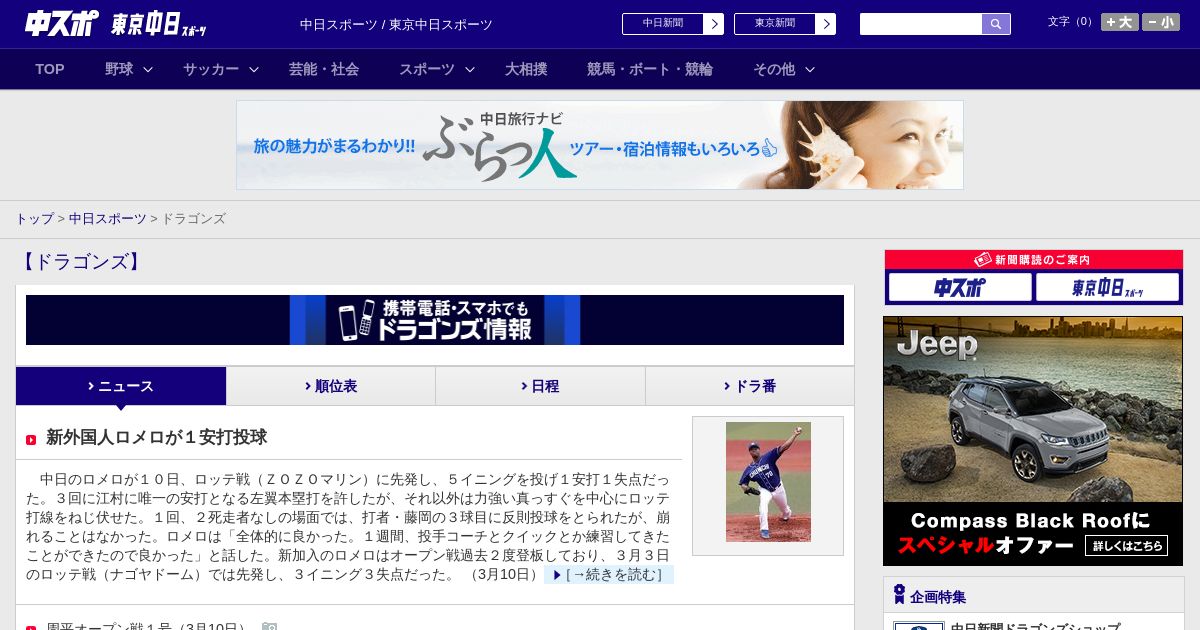
Task: Switch to the 順位表 tab
Action: 331,386
